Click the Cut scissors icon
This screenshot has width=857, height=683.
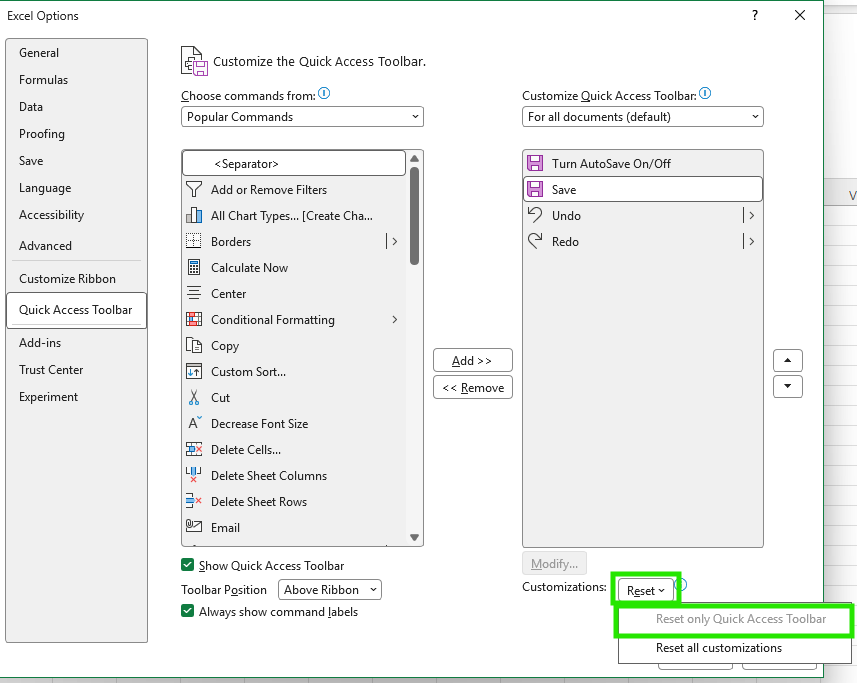(193, 397)
